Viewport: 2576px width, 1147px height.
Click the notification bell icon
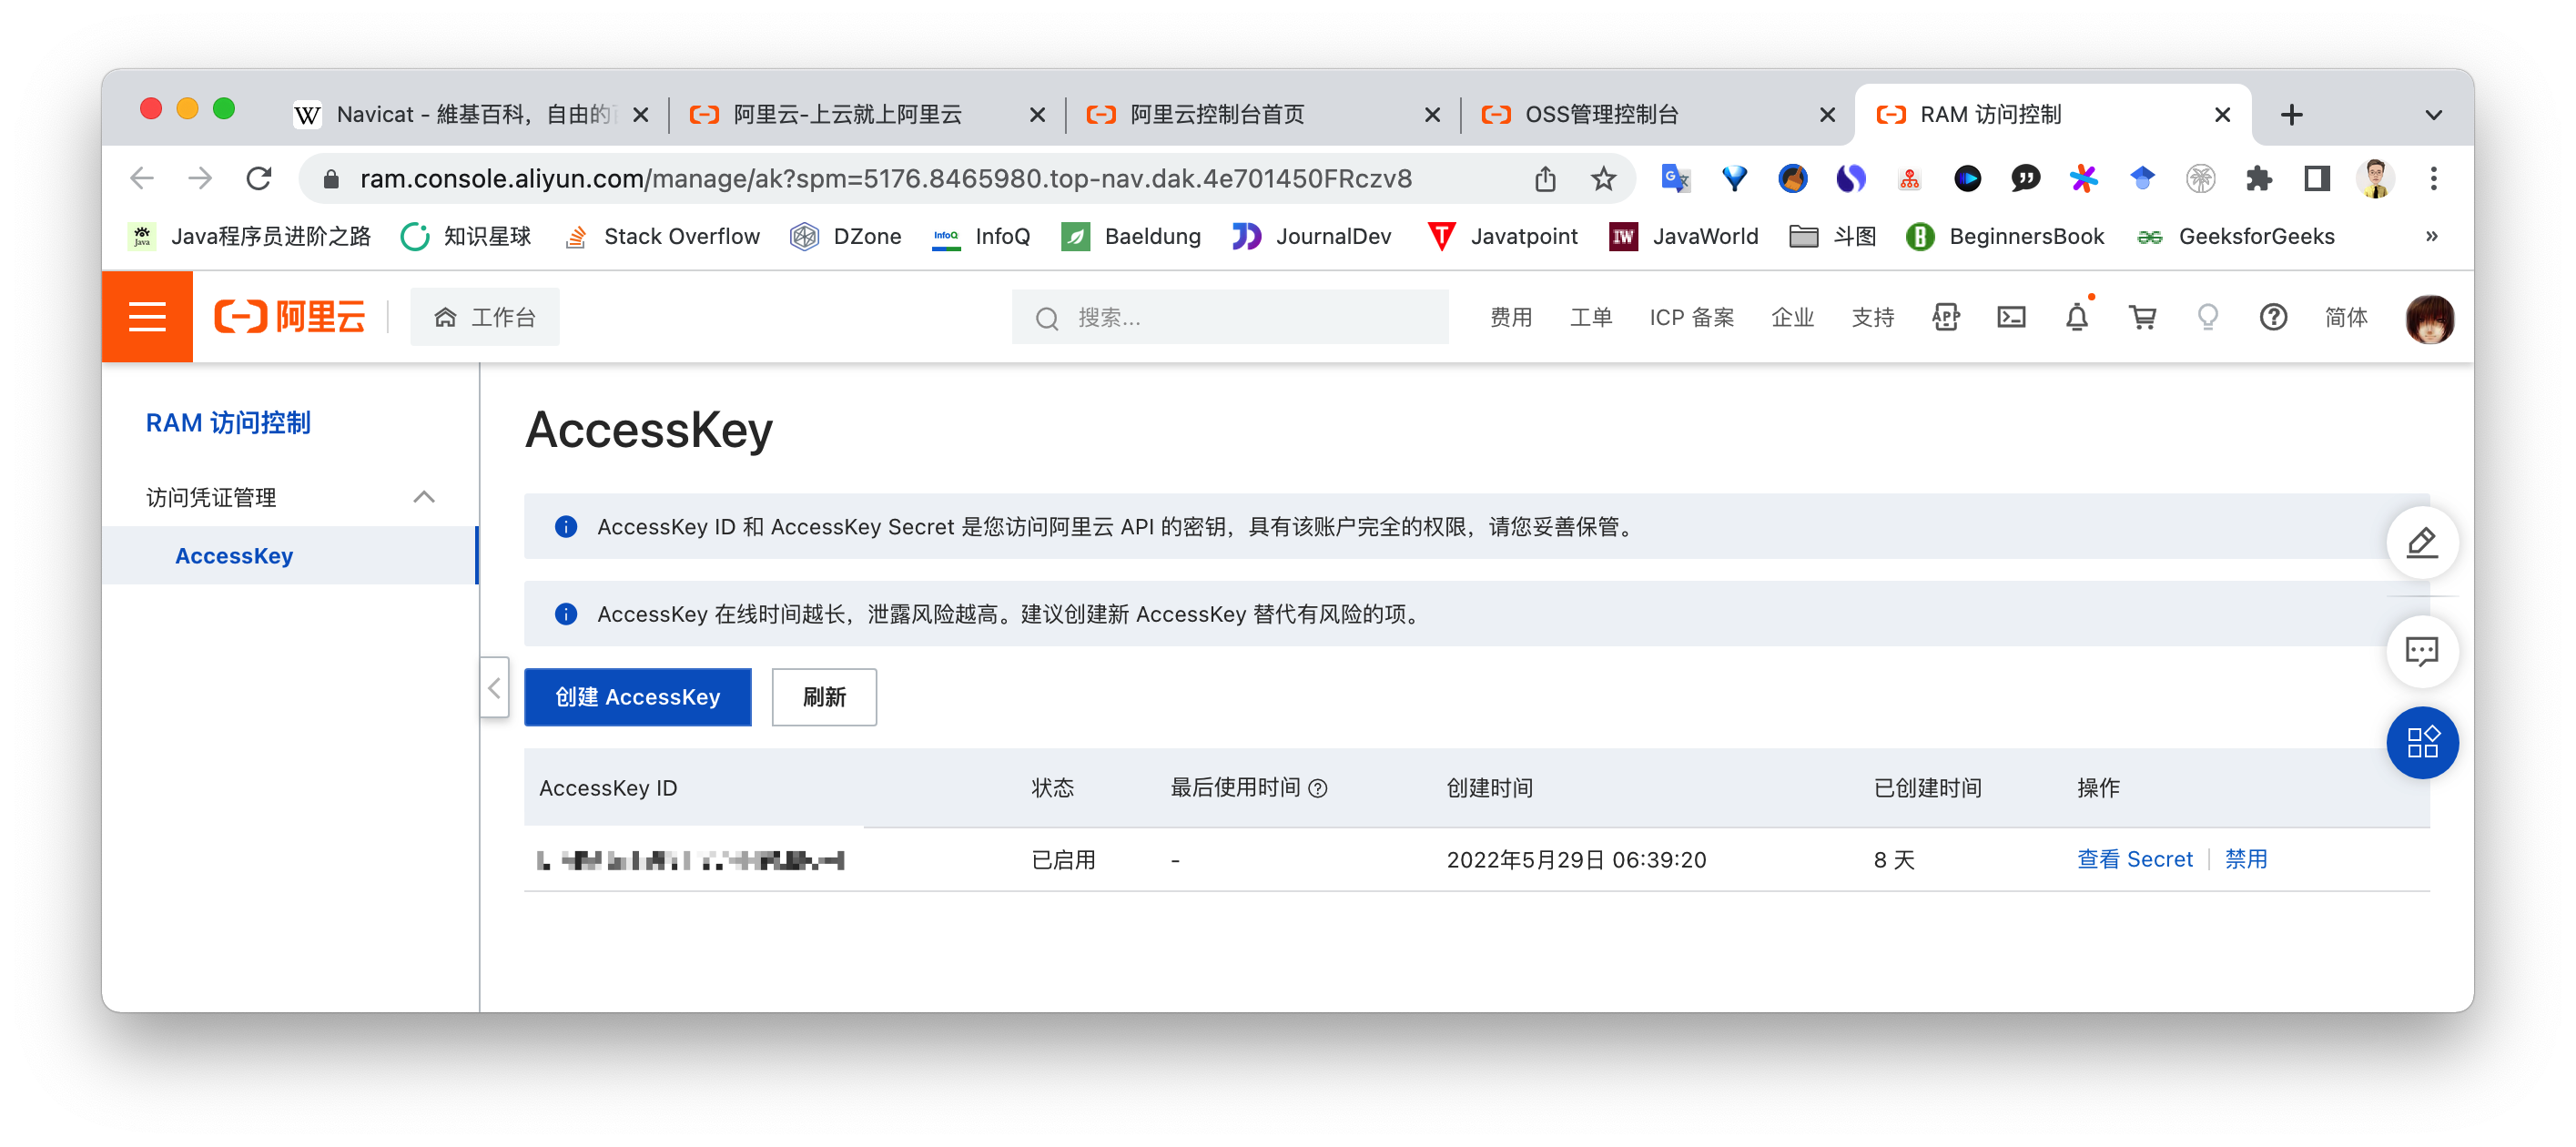[x=2076, y=318]
